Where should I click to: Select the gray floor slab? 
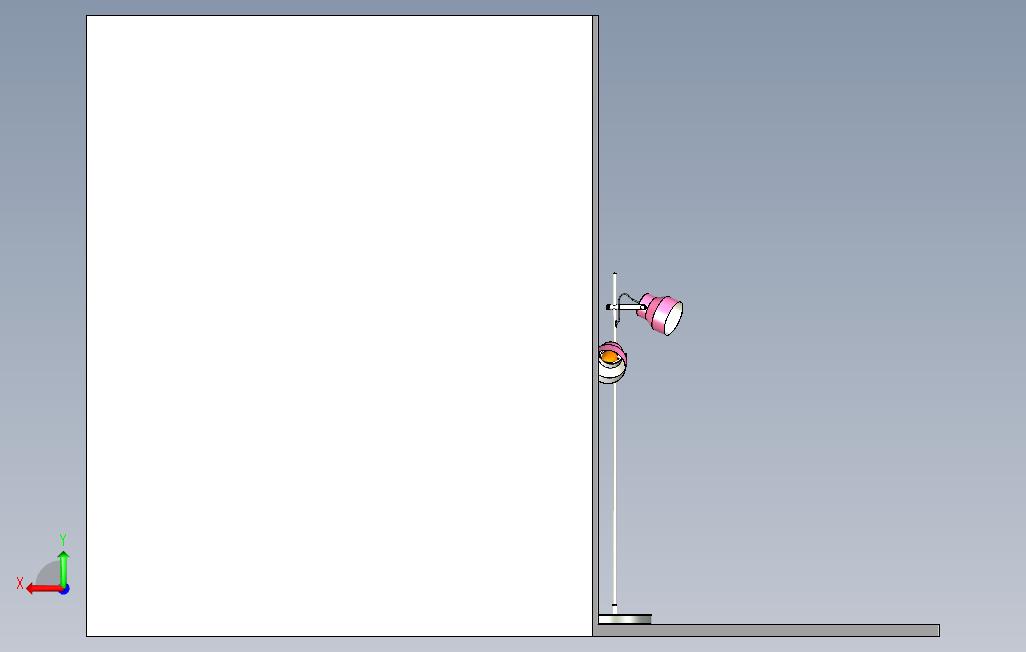[769, 630]
